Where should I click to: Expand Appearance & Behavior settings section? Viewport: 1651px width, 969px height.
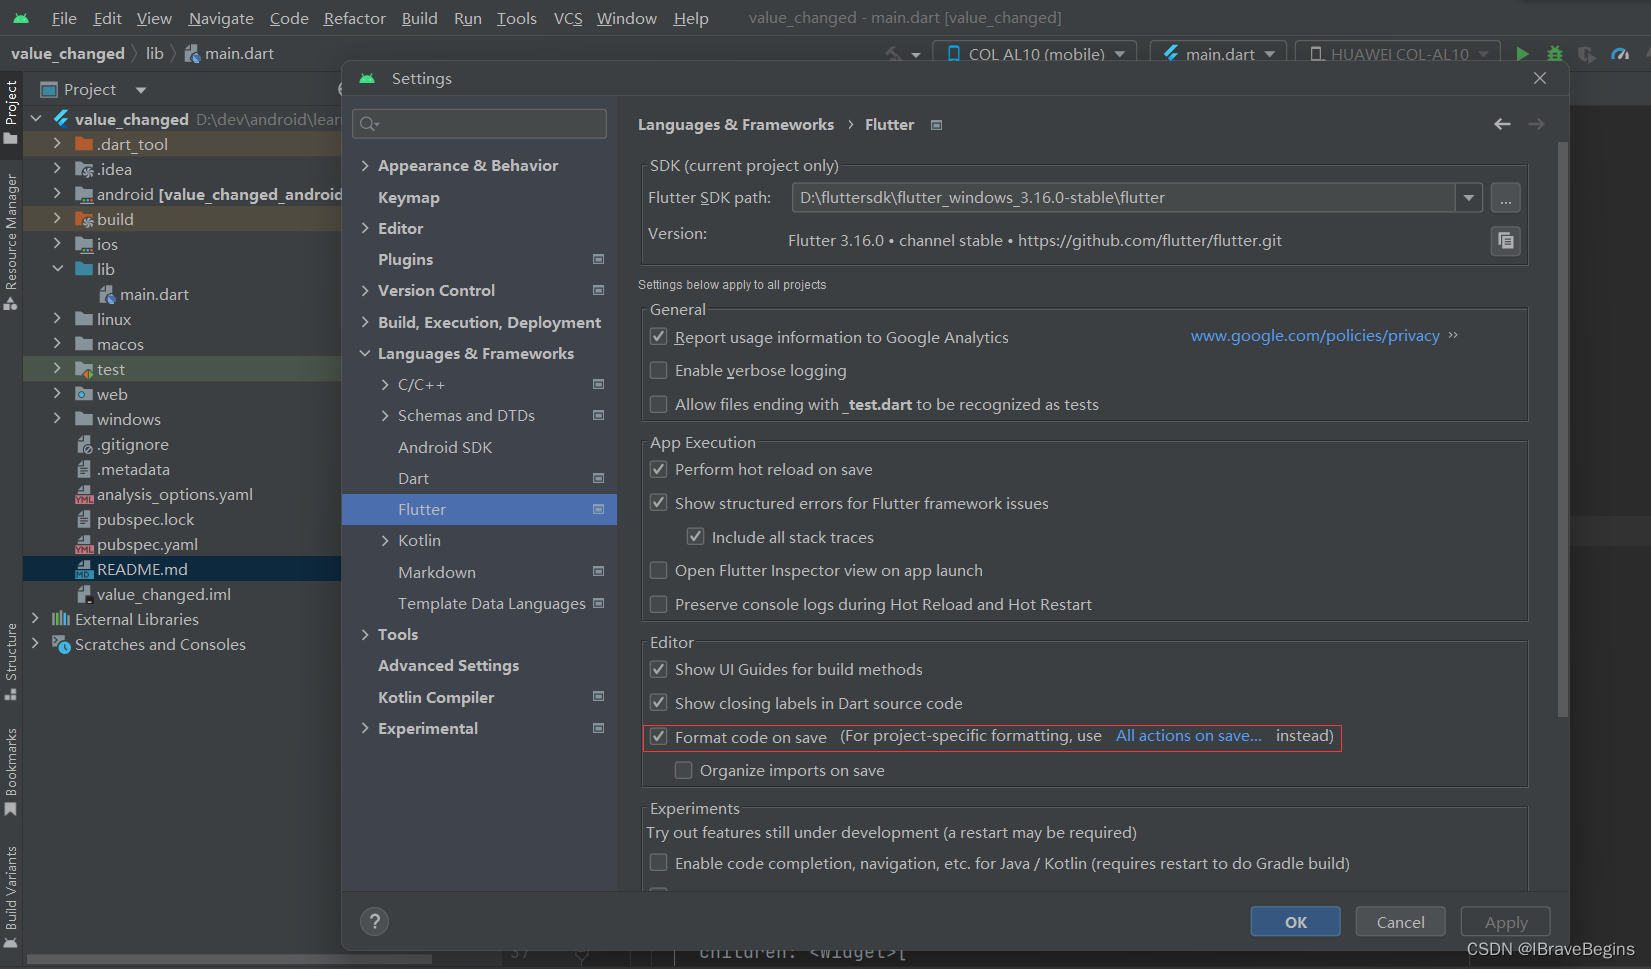(365, 166)
